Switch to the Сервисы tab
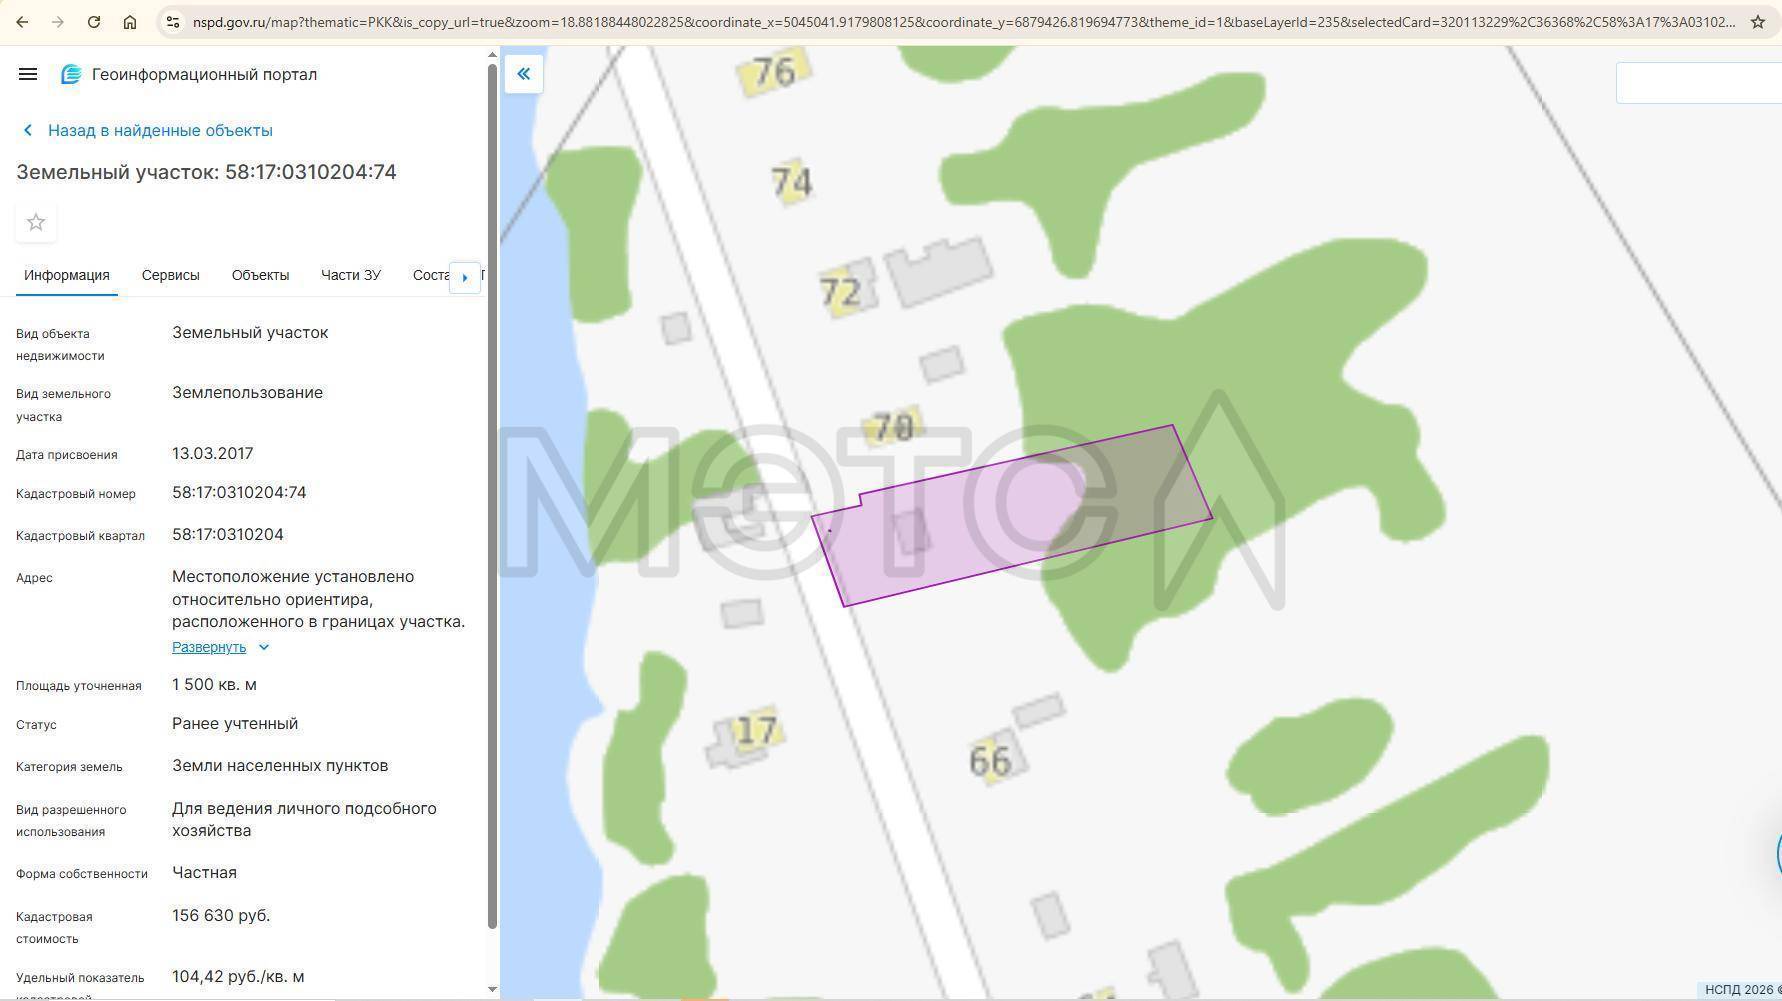The height and width of the screenshot is (1001, 1782). pos(170,275)
